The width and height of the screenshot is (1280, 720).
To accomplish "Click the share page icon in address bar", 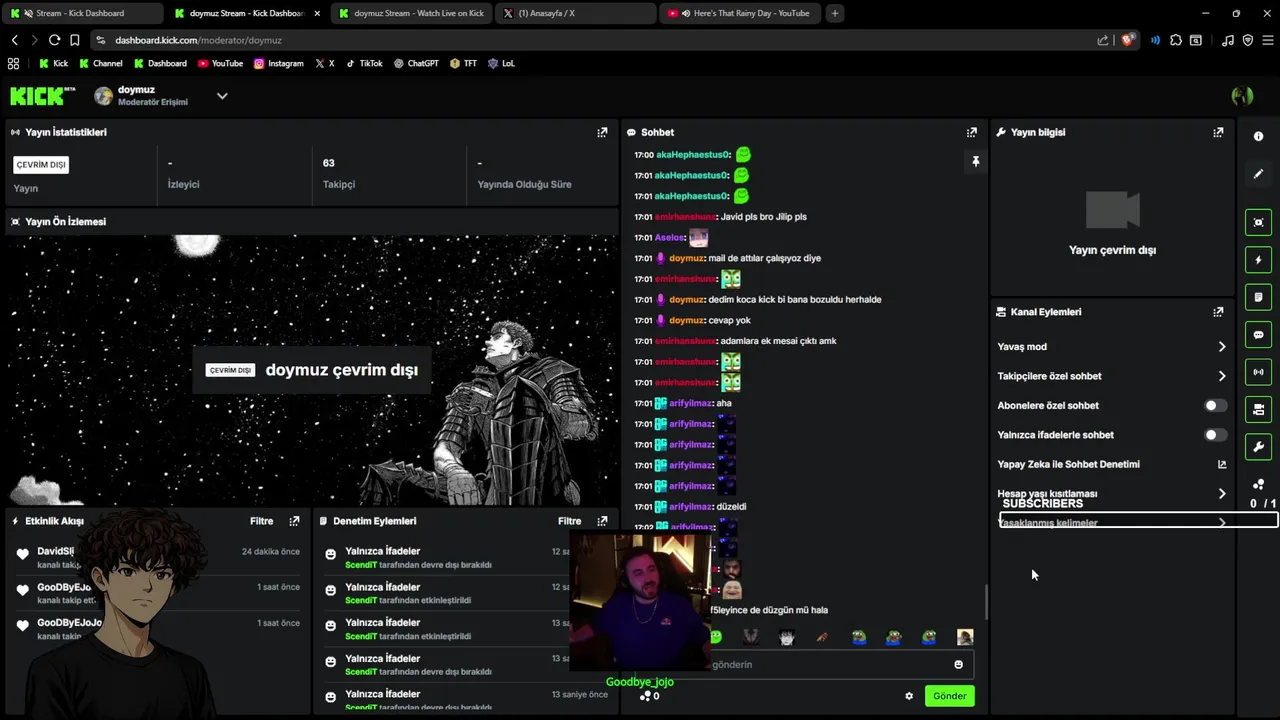I will point(1103,40).
